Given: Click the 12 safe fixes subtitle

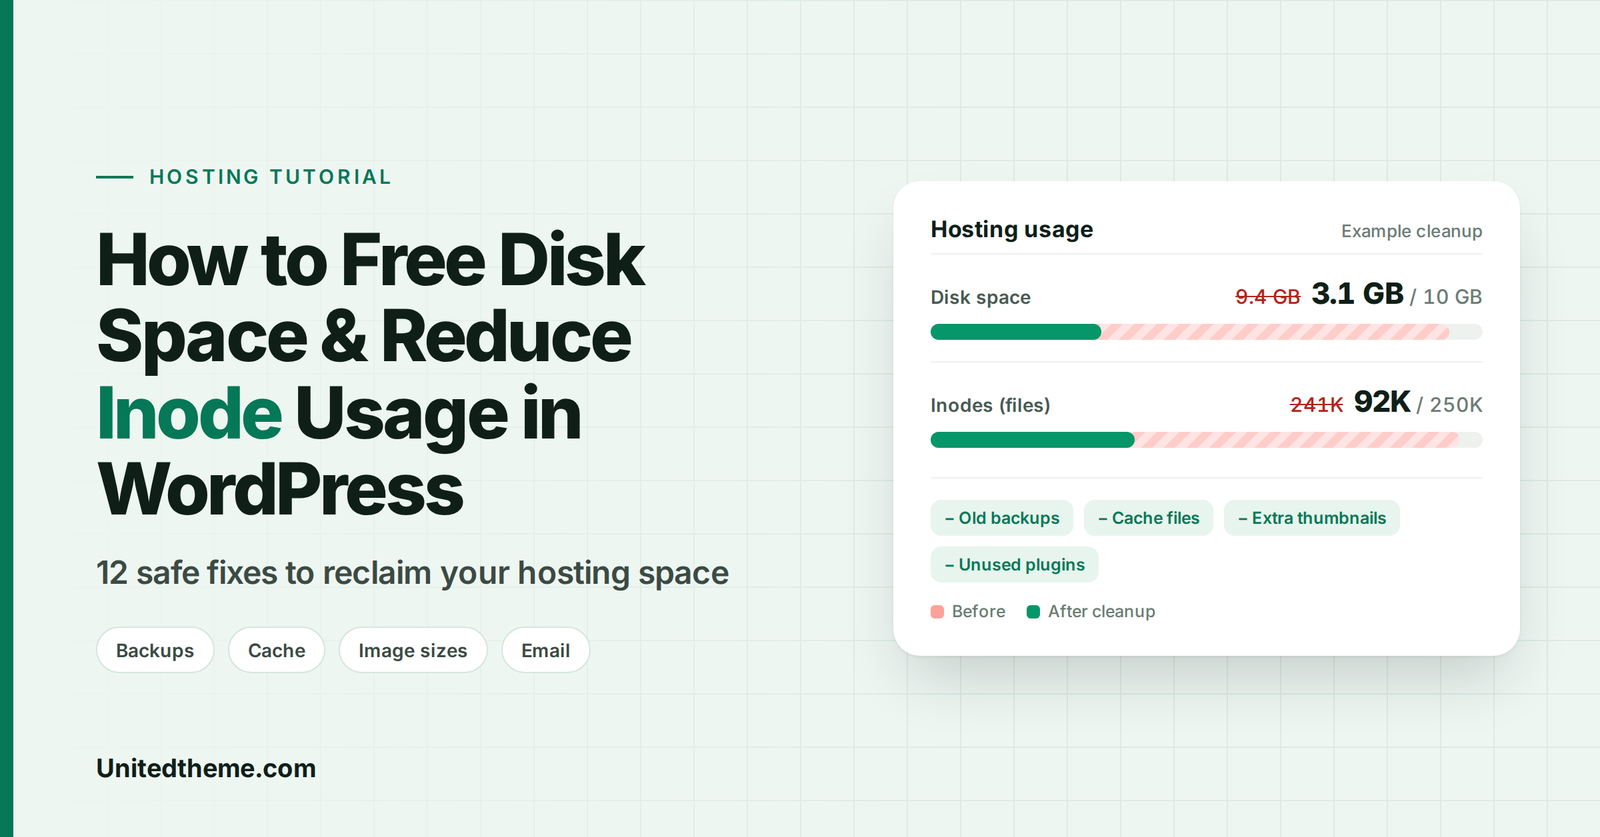Looking at the screenshot, I should tap(413, 573).
